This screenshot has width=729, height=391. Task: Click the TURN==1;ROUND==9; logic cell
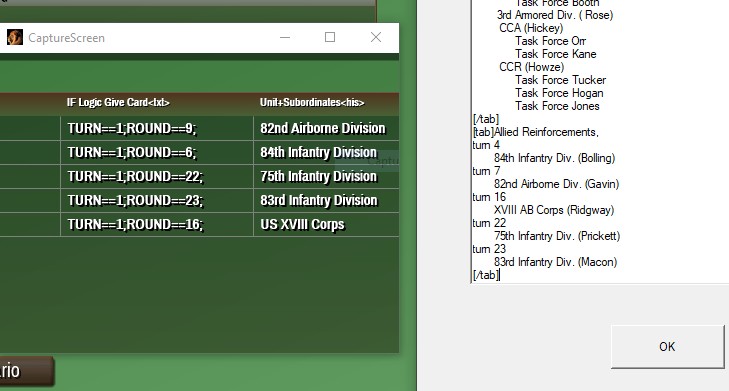(157, 128)
